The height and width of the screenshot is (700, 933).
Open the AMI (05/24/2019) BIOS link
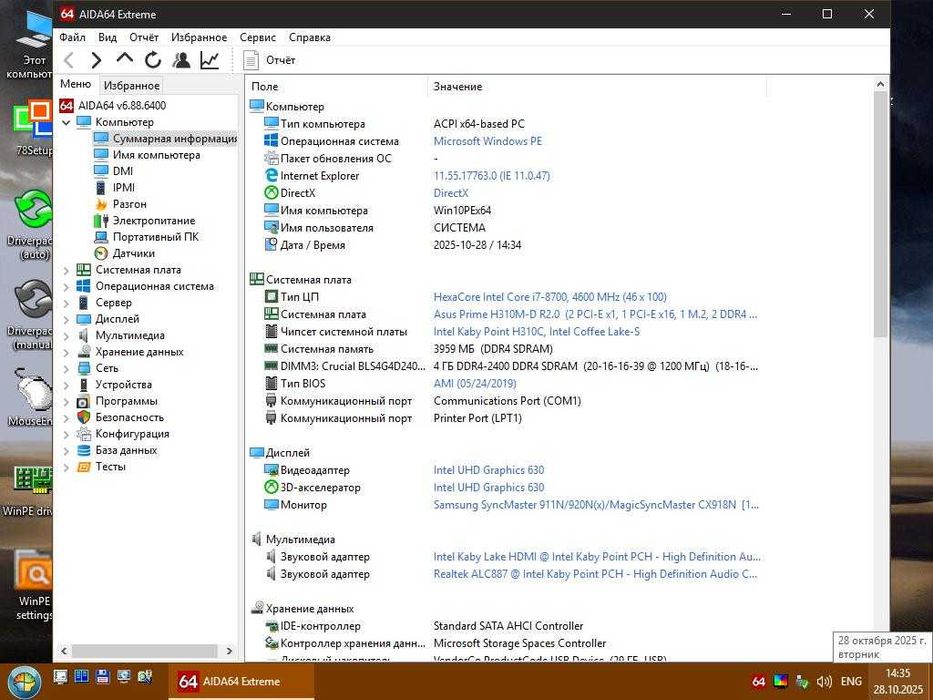[475, 383]
